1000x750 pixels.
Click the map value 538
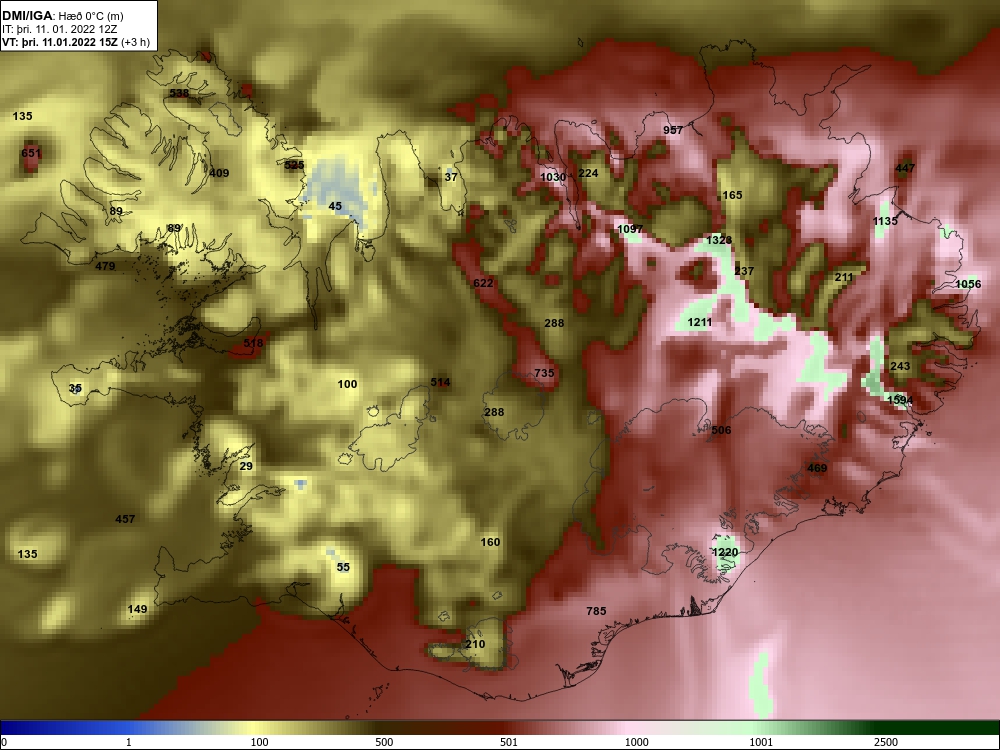(179, 93)
